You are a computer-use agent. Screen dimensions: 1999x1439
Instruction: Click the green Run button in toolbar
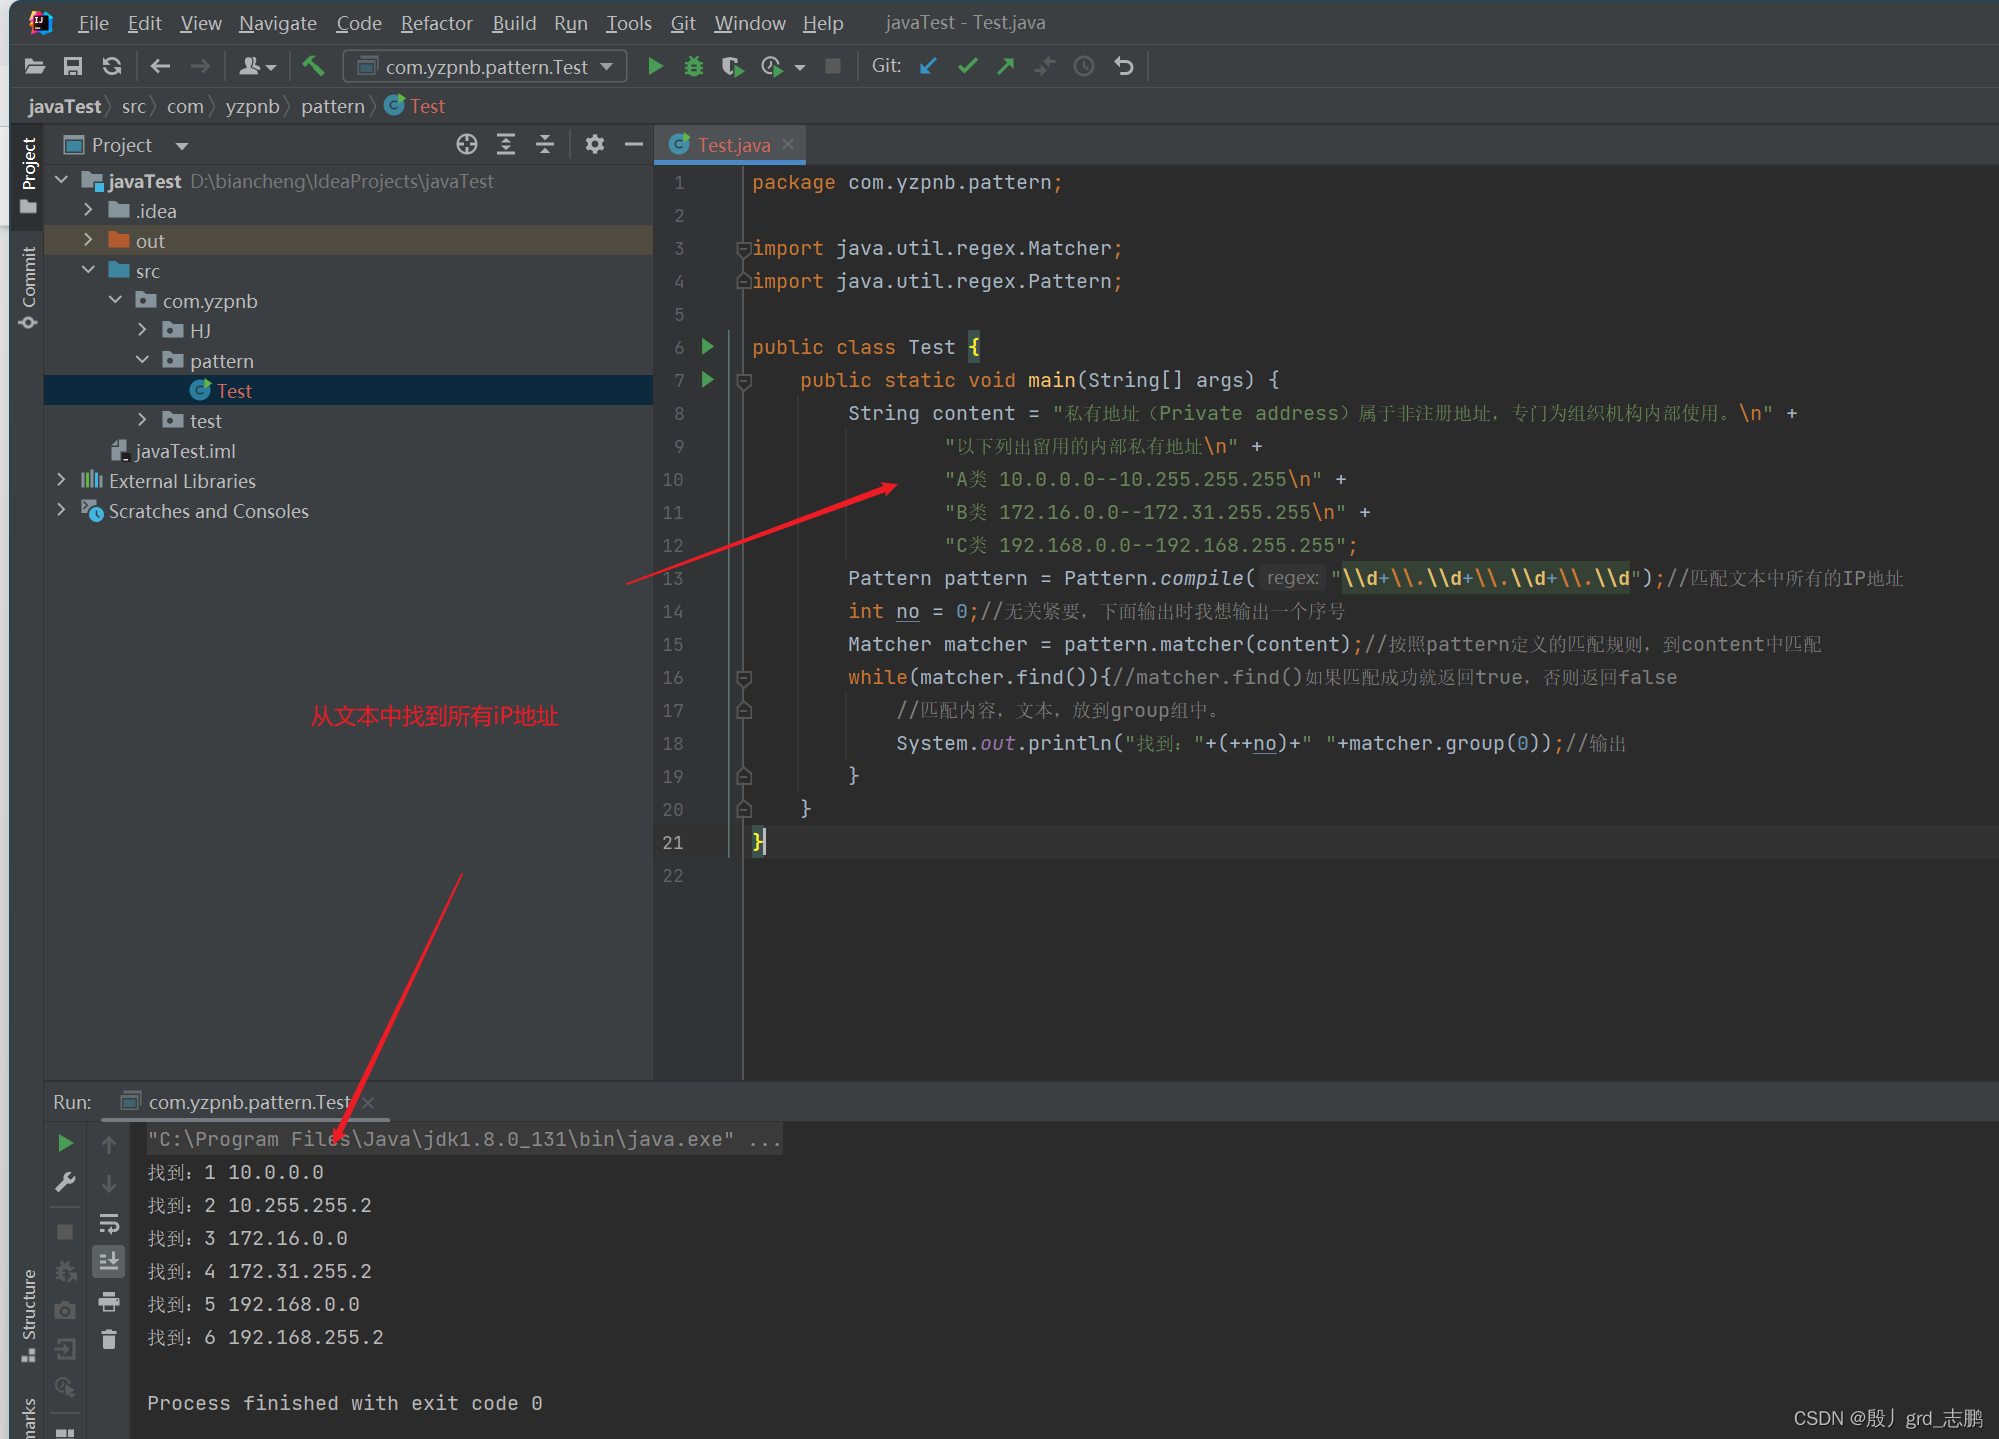click(x=655, y=67)
